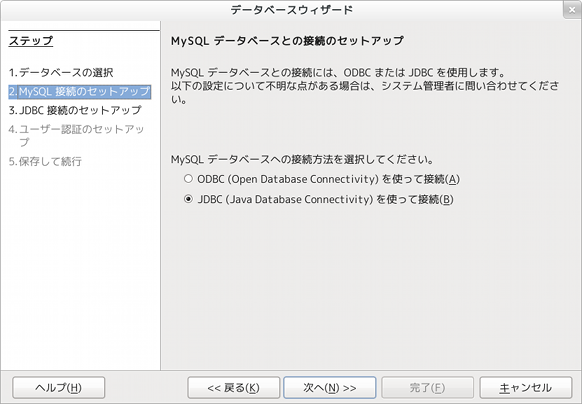Click the disabled 完了(F) finish button

(427, 388)
